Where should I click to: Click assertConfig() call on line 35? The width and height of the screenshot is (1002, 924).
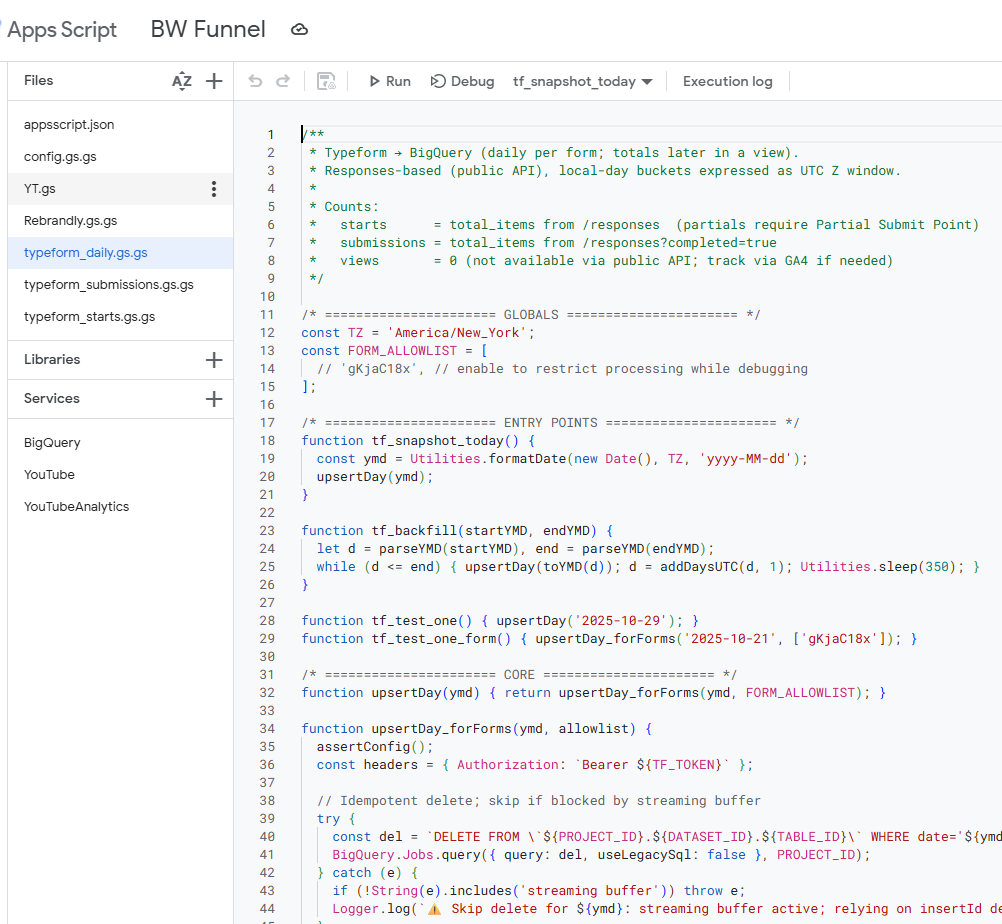(374, 747)
